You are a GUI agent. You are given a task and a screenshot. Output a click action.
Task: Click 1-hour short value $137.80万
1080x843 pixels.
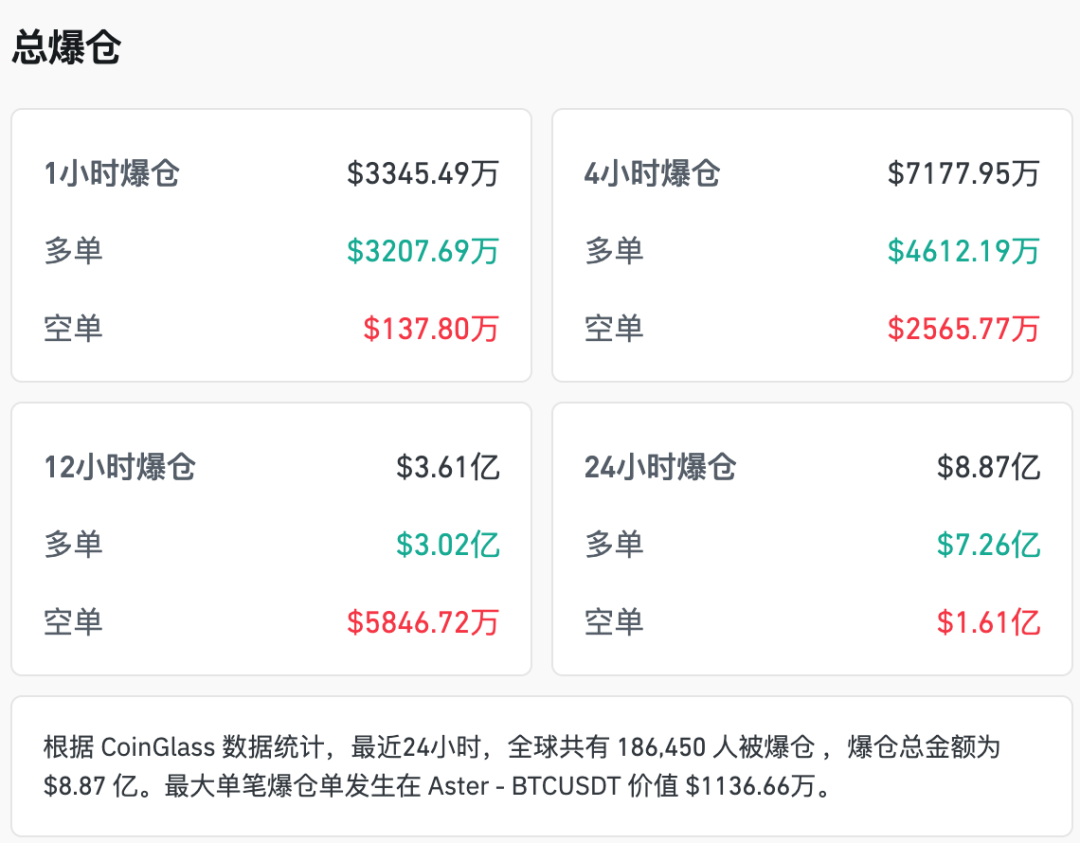tap(430, 328)
